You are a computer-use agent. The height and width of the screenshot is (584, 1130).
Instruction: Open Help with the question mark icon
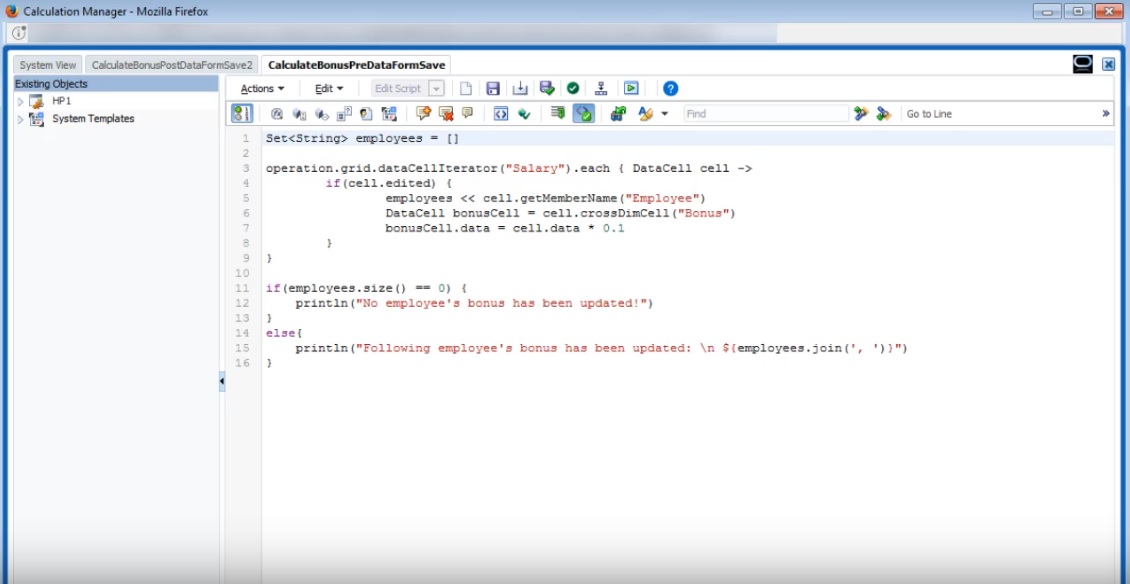coord(670,88)
